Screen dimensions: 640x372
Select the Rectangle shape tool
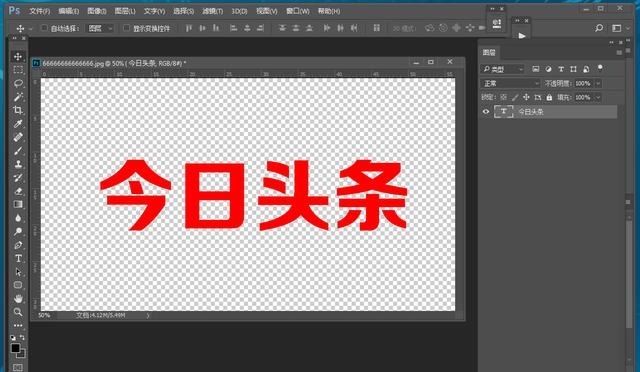click(18, 285)
